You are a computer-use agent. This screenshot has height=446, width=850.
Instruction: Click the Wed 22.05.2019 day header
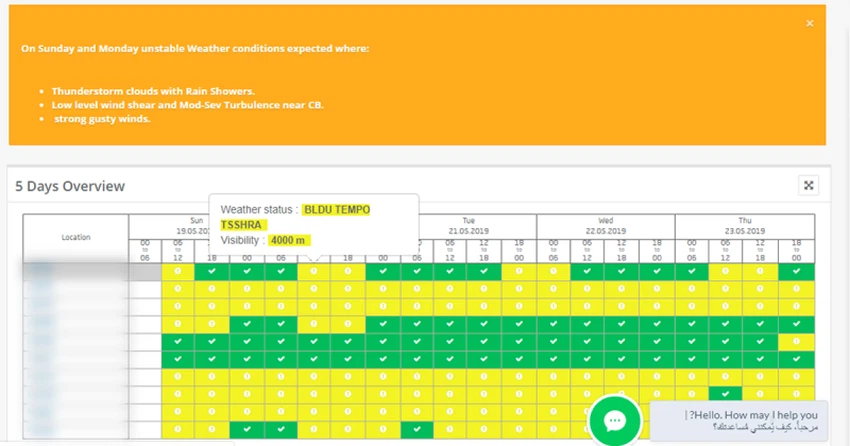point(605,226)
